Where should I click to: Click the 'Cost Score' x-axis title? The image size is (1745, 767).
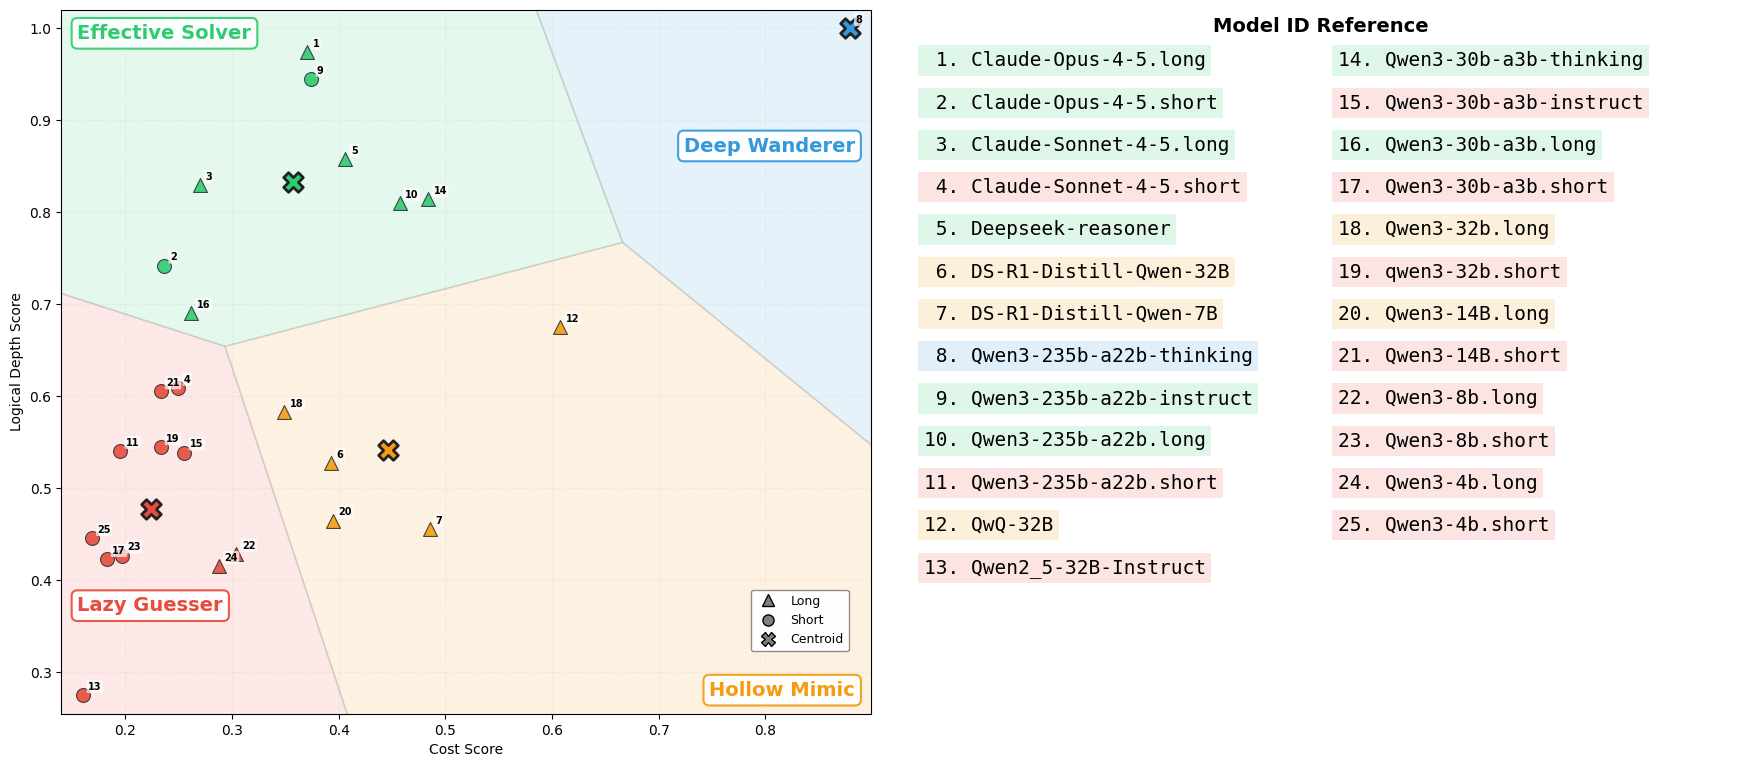466,749
